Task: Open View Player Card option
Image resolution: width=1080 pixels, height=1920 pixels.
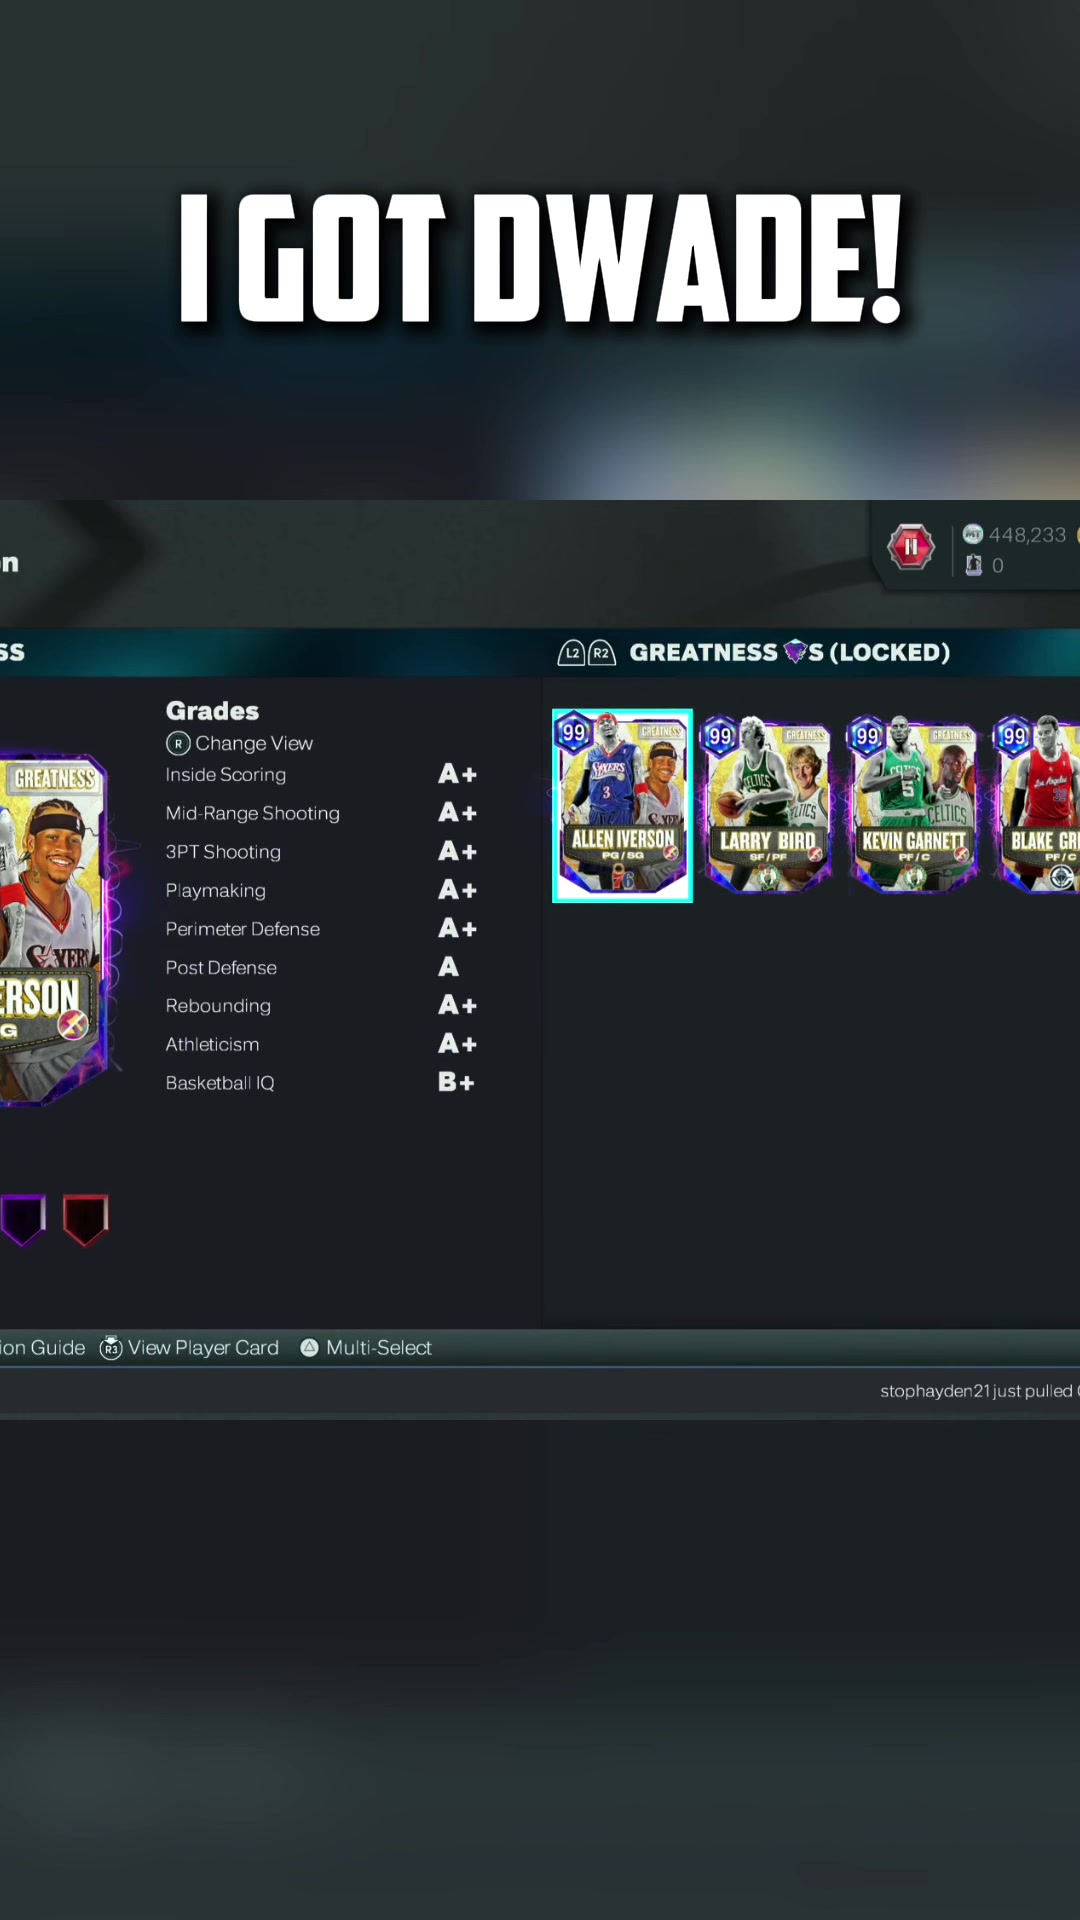Action: [x=189, y=1348]
